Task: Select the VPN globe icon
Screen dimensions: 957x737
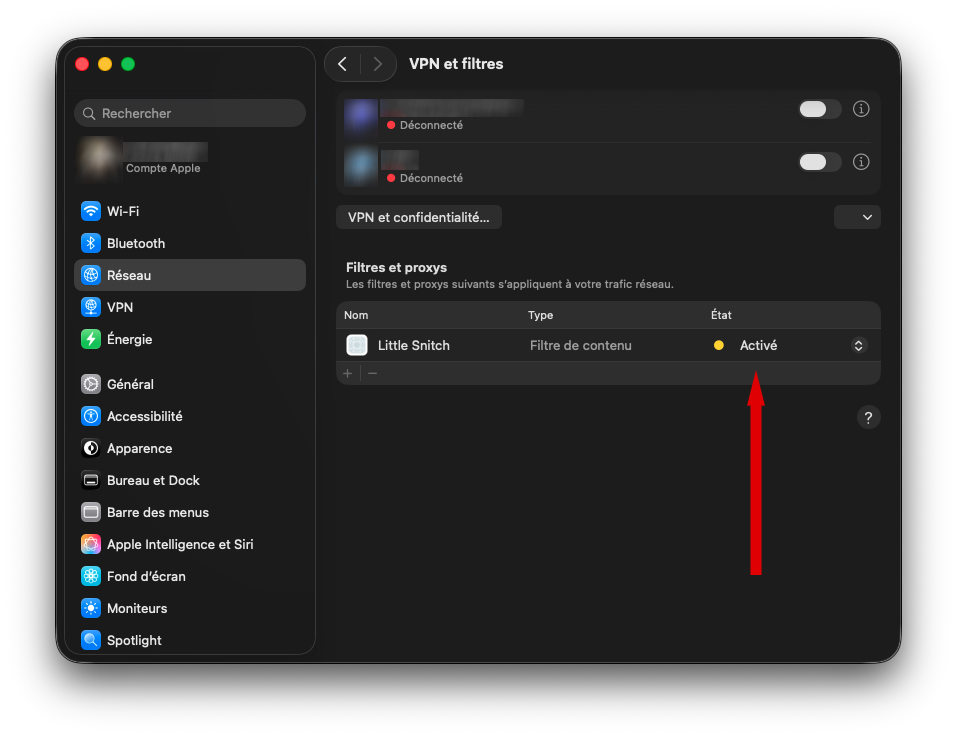Action: click(91, 307)
